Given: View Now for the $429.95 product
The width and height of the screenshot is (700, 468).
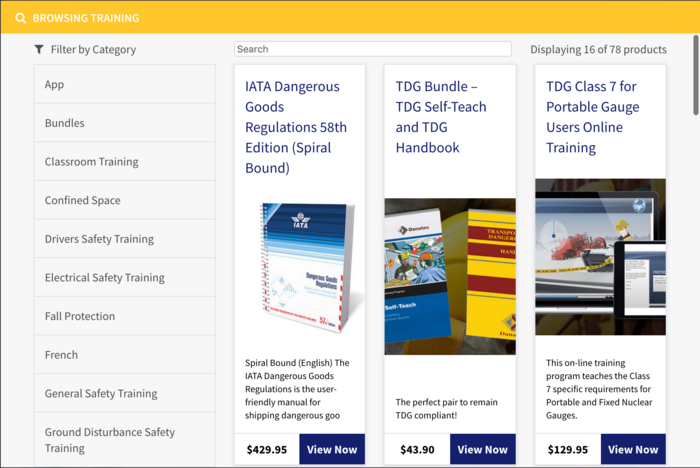Looking at the screenshot, I should tap(332, 449).
